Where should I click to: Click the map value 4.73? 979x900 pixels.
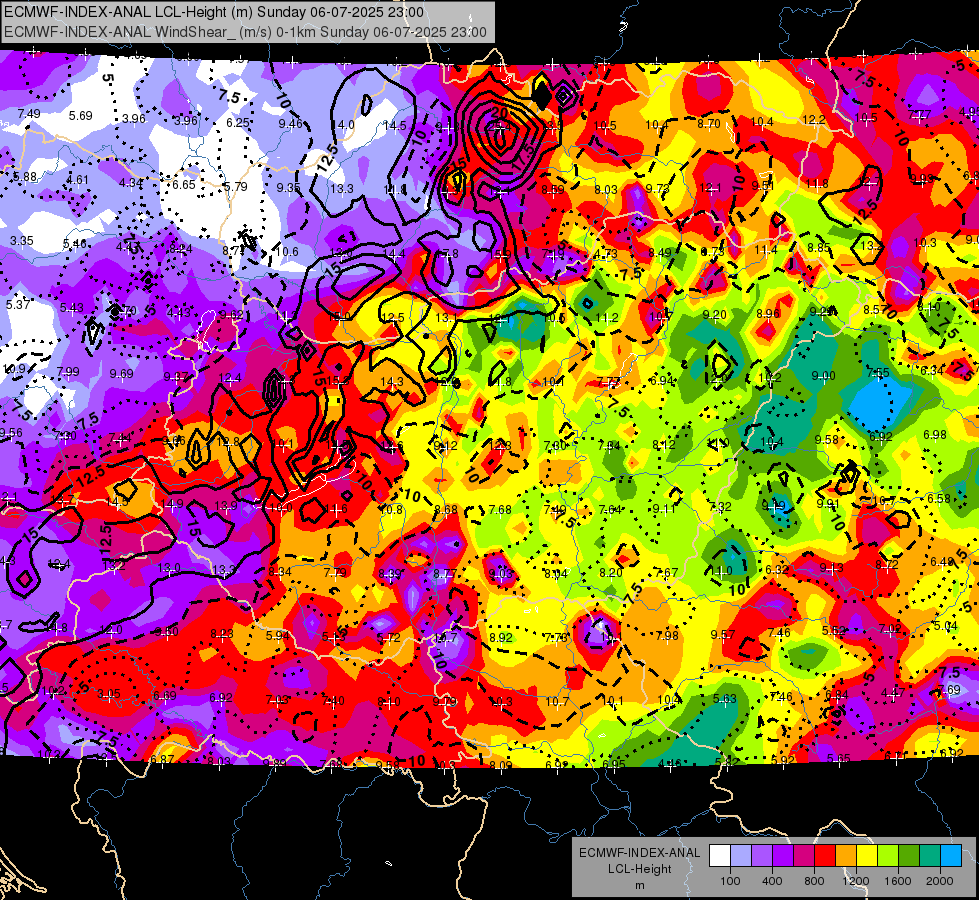[605, 254]
